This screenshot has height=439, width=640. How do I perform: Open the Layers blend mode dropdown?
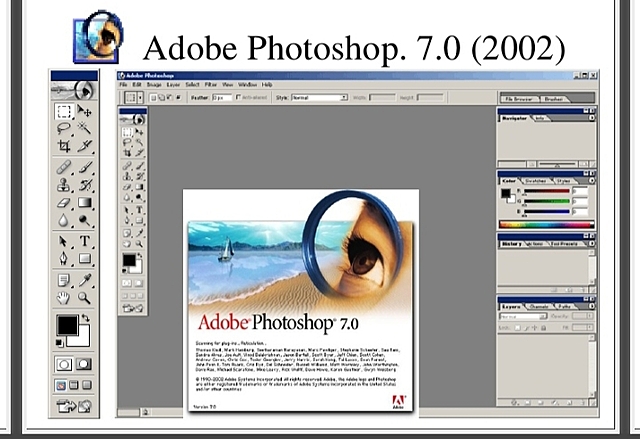coord(523,316)
